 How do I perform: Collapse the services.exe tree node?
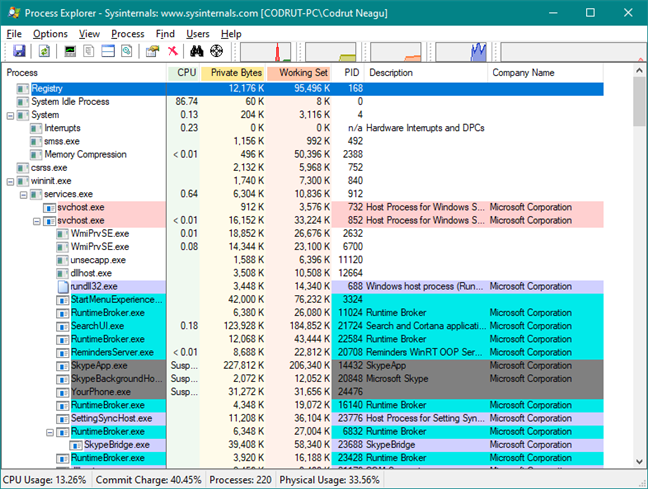pos(24,195)
